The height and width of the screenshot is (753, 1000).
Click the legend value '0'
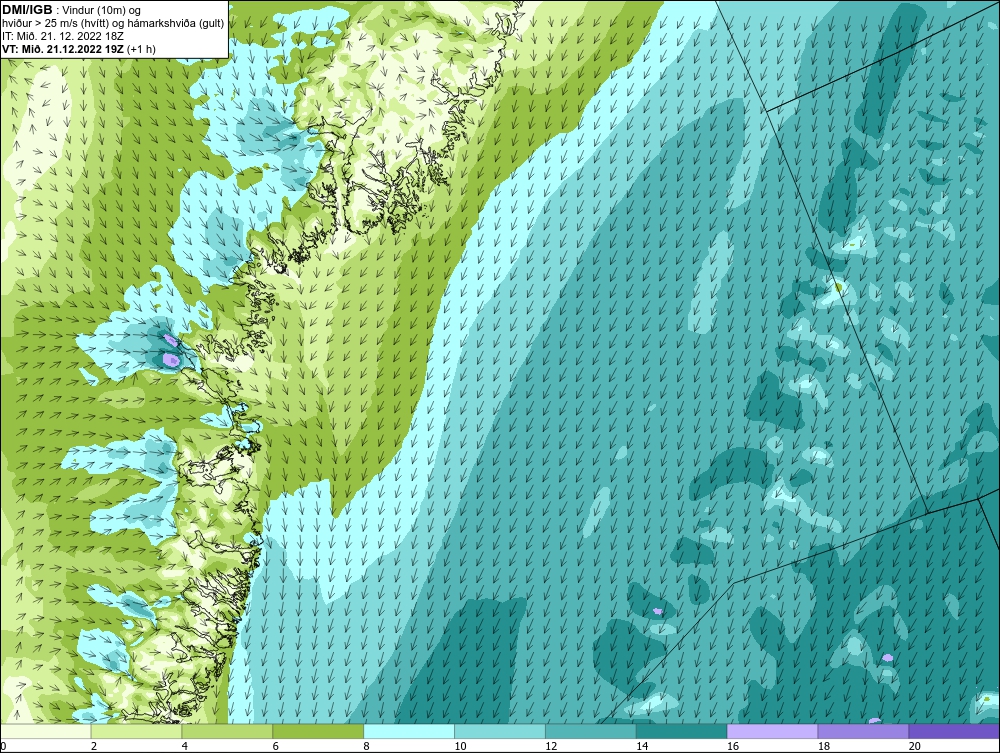point(3,746)
